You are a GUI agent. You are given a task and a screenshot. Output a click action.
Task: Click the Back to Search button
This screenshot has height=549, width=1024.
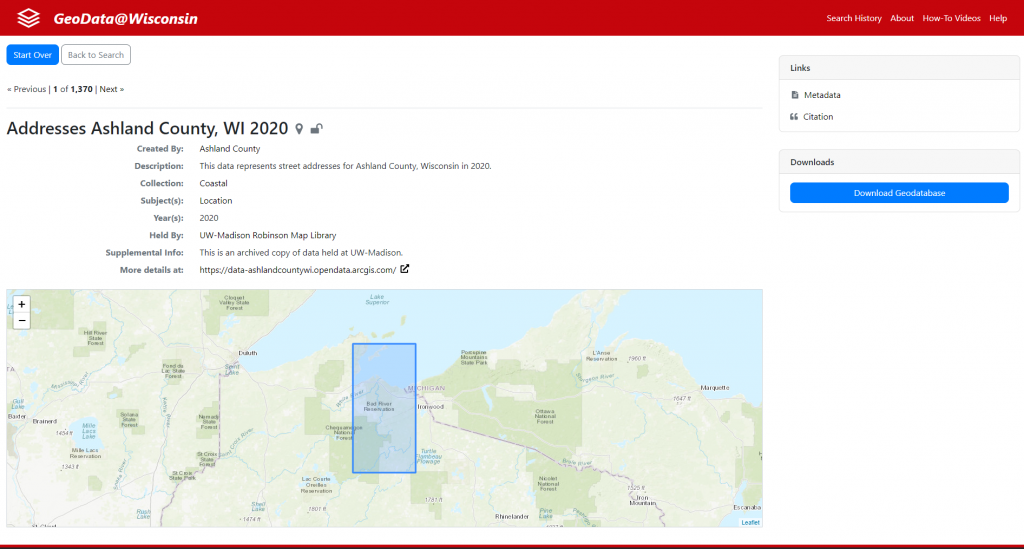[96, 55]
